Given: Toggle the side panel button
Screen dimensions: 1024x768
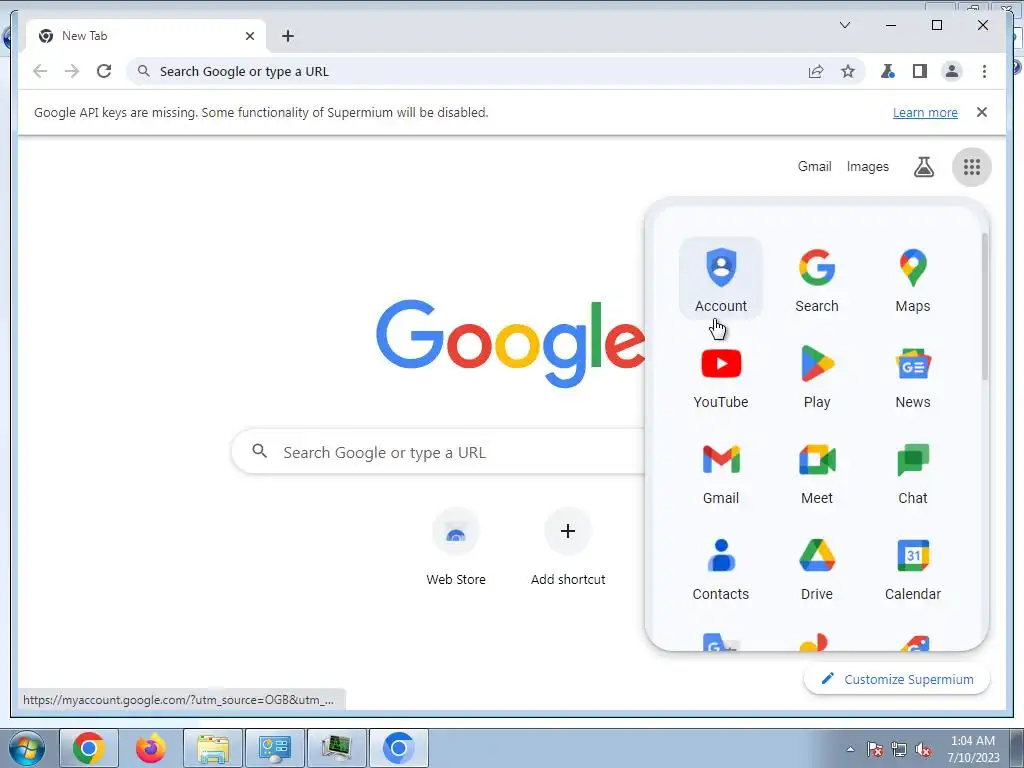Looking at the screenshot, I should coord(920,71).
